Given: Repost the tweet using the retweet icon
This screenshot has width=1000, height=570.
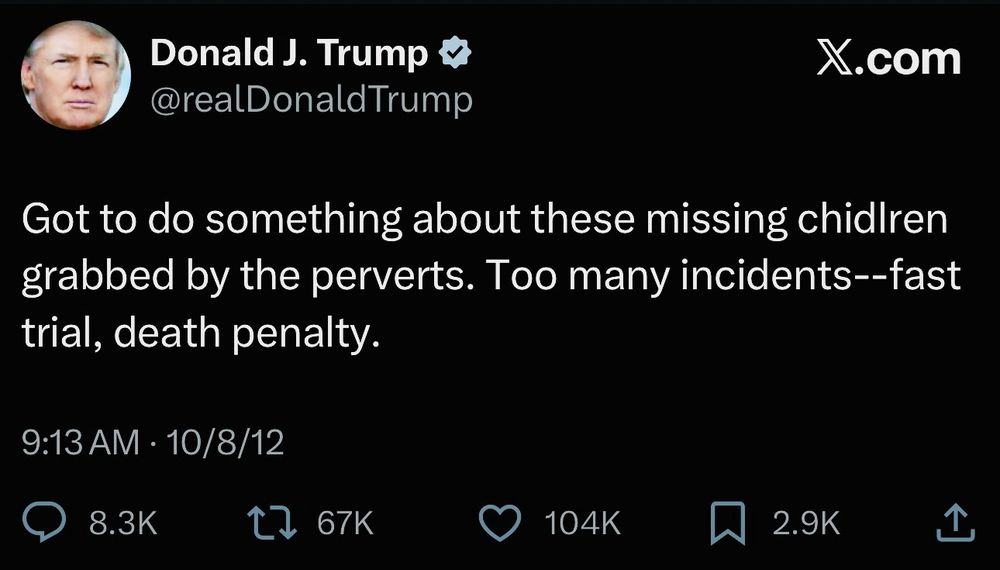Looking at the screenshot, I should (272, 522).
